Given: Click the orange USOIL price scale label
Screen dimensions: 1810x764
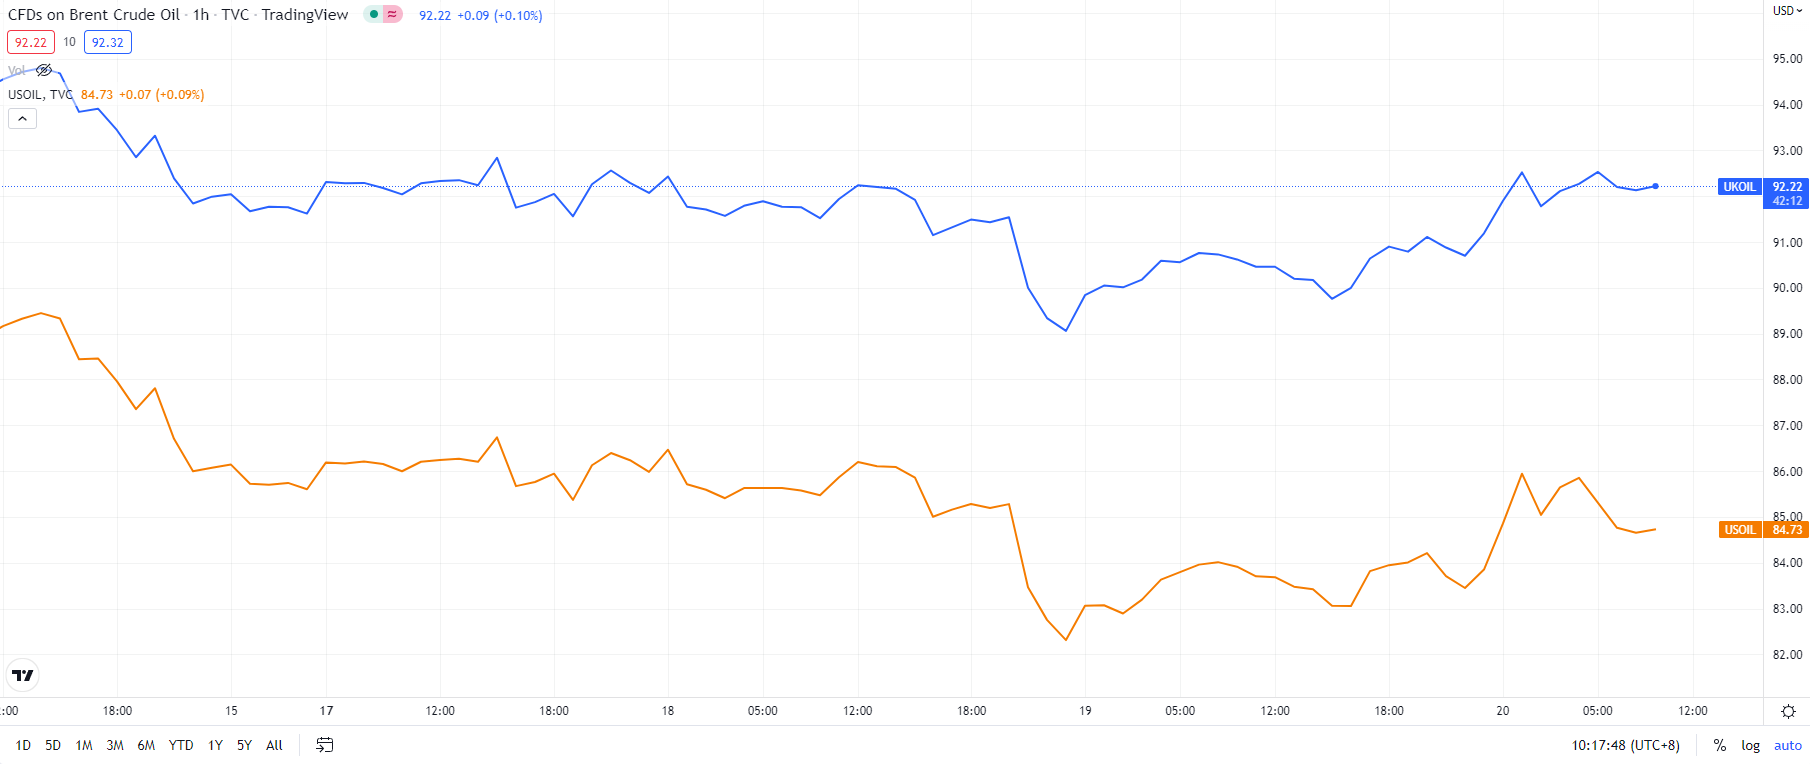Looking at the screenshot, I should point(1739,530).
